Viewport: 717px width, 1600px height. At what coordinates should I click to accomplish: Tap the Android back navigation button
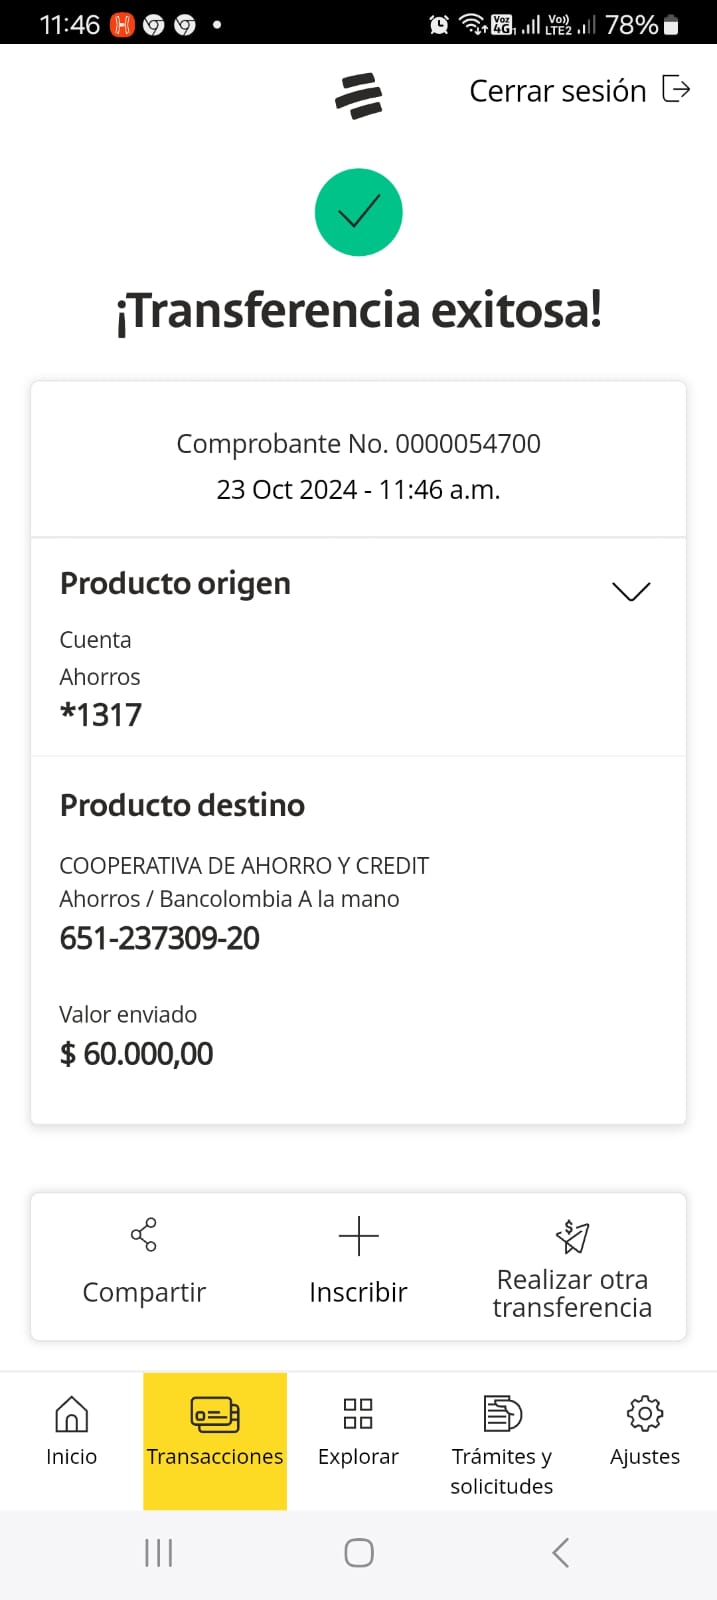click(561, 1553)
